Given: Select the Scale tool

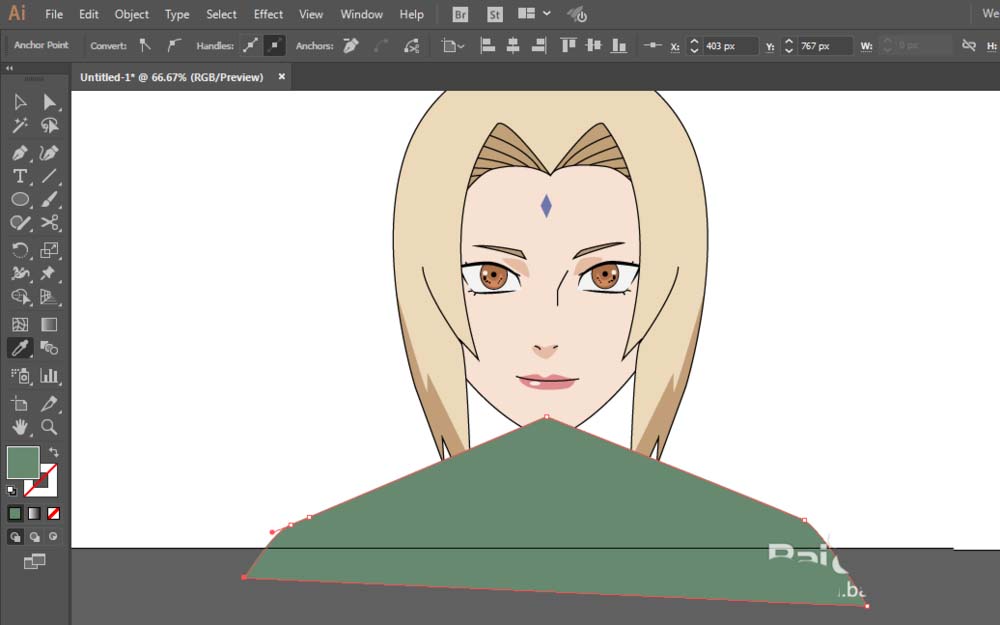Looking at the screenshot, I should [x=49, y=250].
